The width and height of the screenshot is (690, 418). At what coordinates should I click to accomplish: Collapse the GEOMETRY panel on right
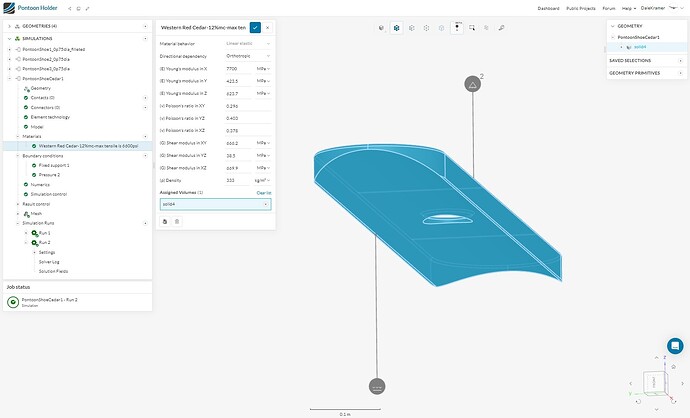tap(613, 26)
